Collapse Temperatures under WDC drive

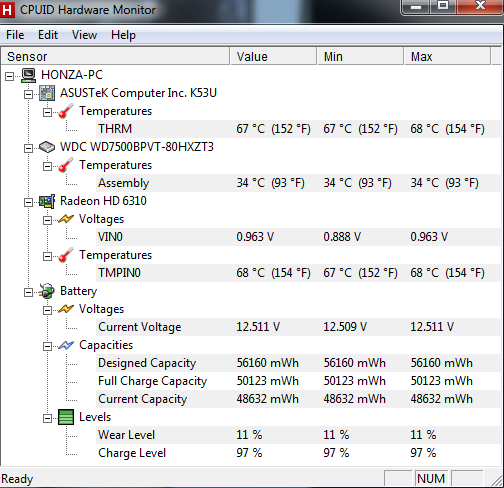point(47,167)
